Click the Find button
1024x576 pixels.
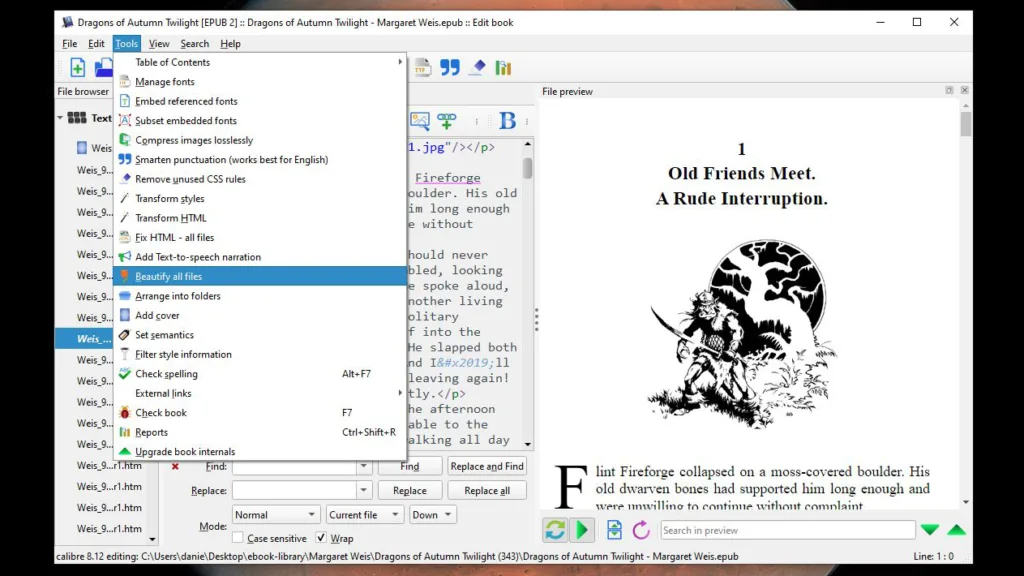point(410,465)
